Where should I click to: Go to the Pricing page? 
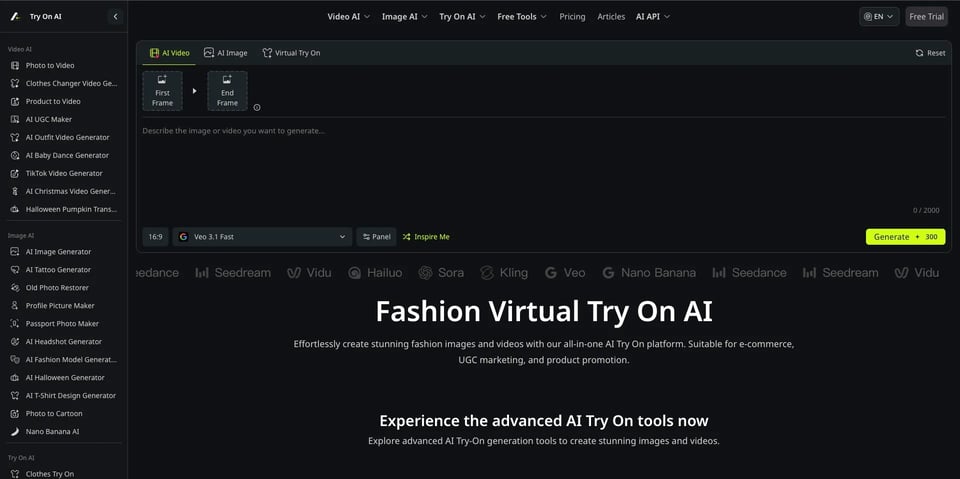[x=572, y=17]
